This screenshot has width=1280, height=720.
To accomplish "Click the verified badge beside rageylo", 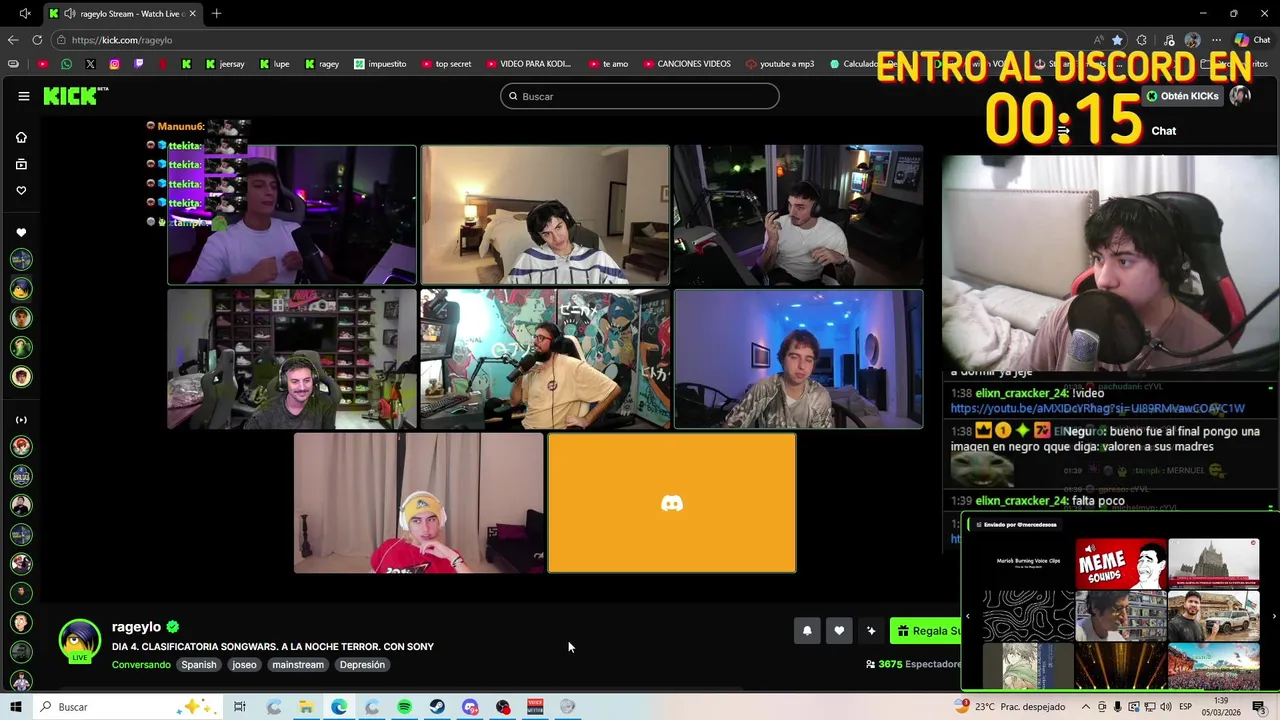I will point(173,627).
